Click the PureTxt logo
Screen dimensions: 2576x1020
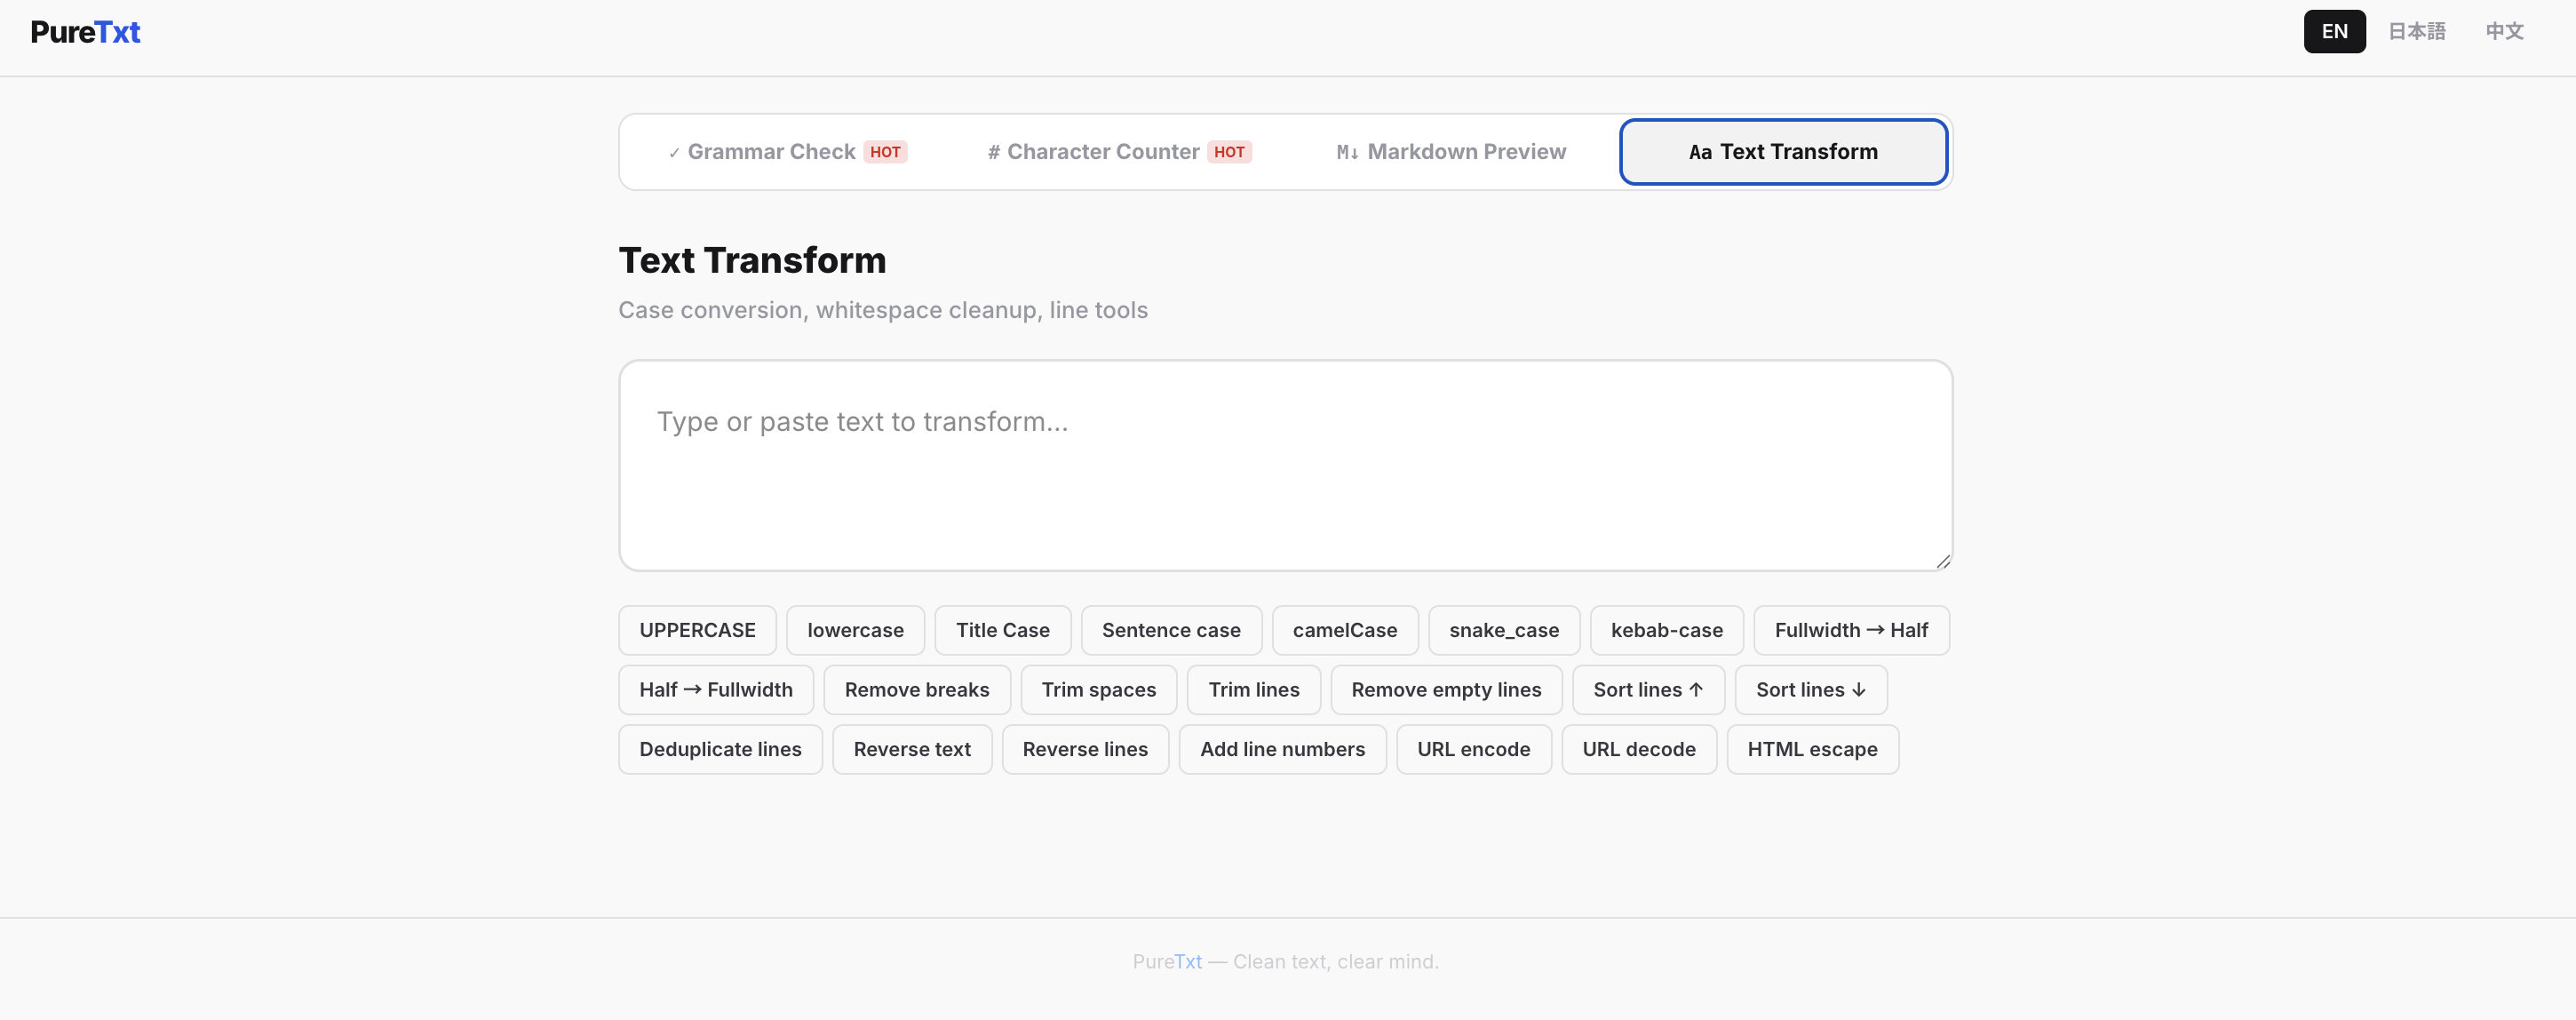click(x=85, y=31)
